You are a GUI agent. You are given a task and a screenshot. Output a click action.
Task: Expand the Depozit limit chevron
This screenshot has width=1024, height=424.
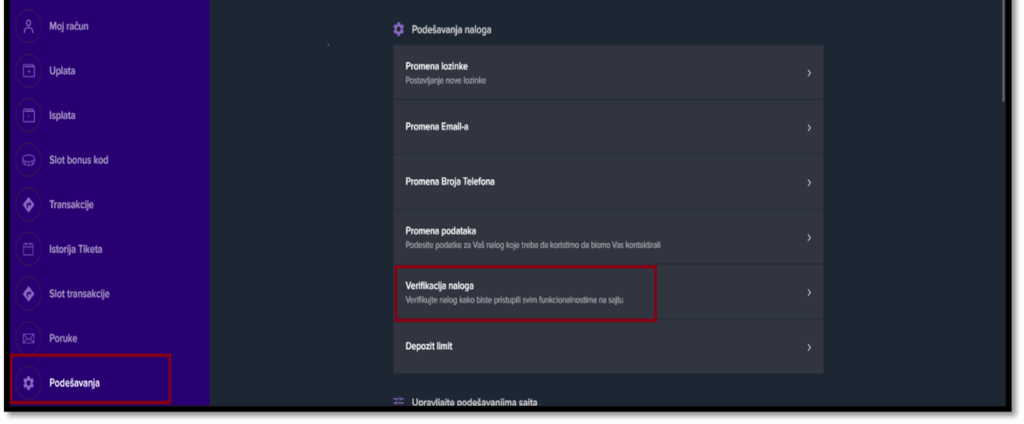coord(808,348)
